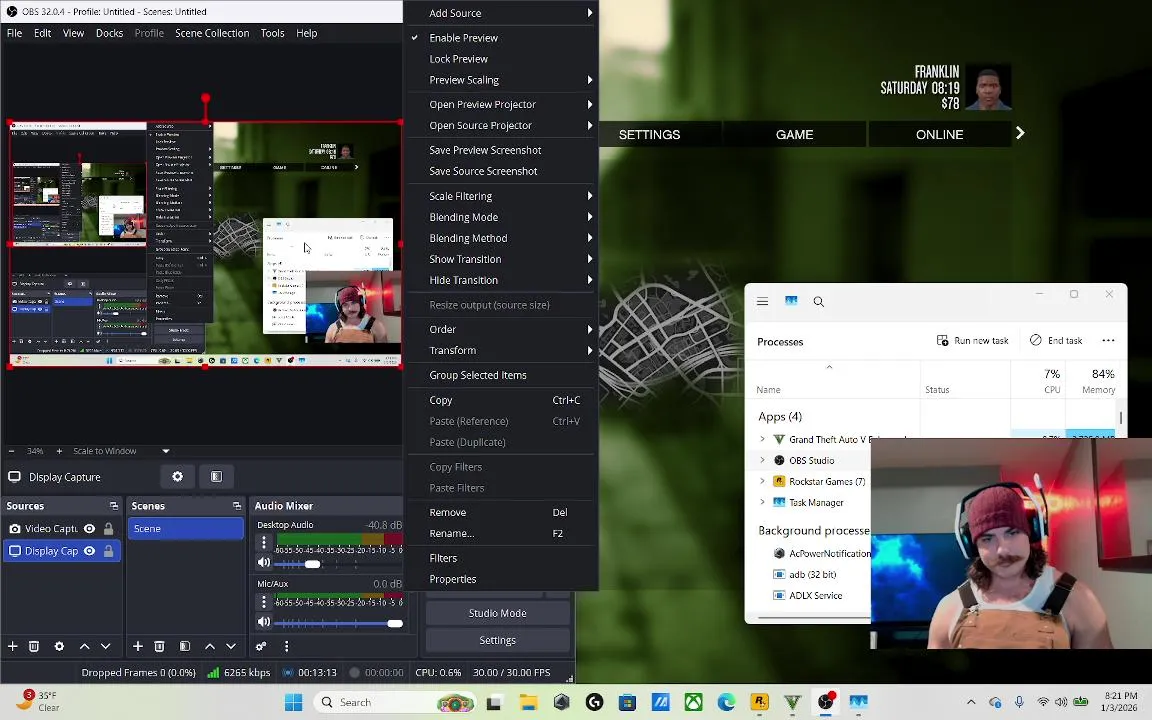
Task: Switch to ONLINE tab in GTA menu
Action: click(939, 134)
